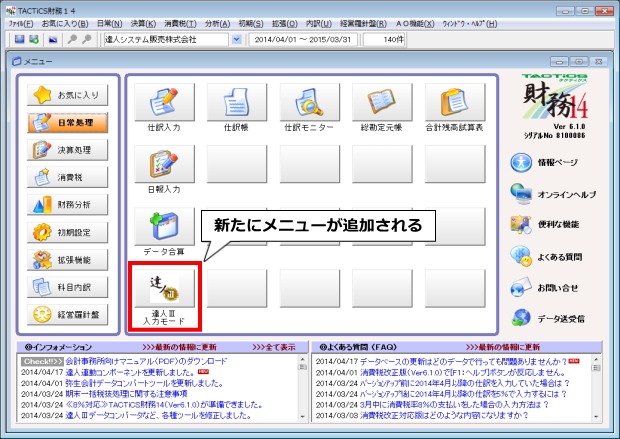Select 拡張機能 in the sidebar

(68, 260)
